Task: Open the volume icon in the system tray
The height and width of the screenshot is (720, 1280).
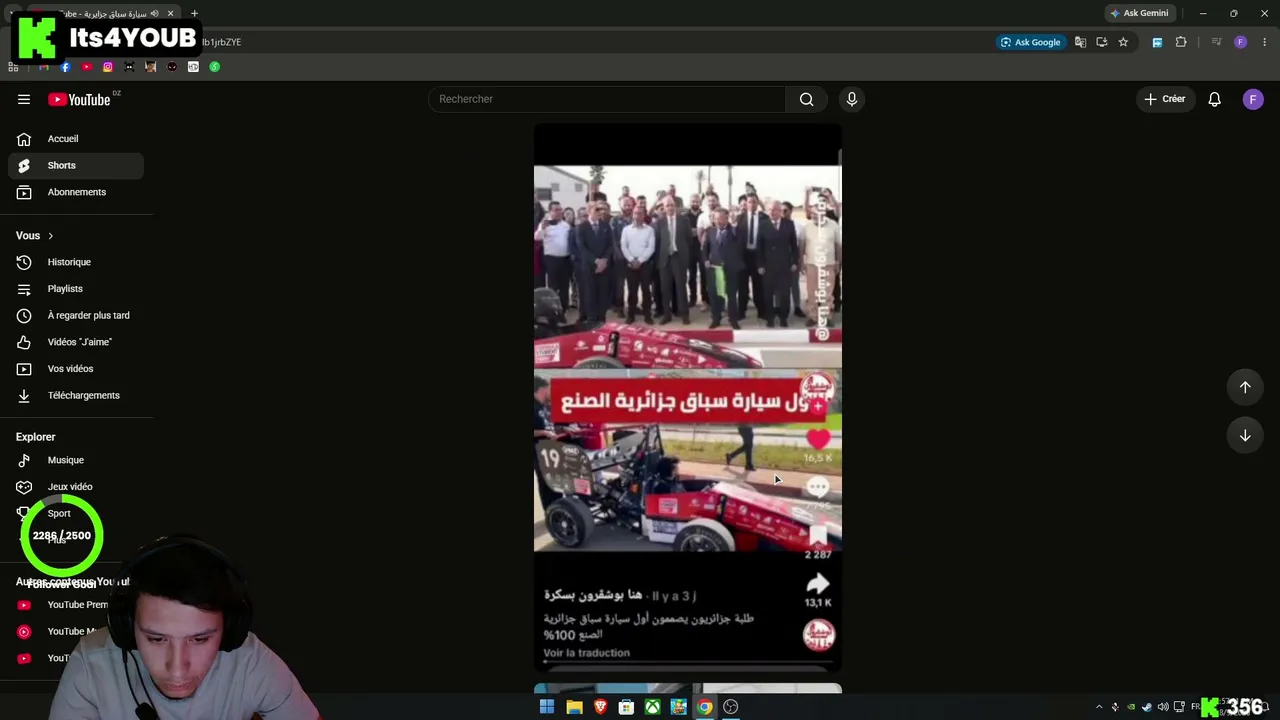Action: point(1163,707)
